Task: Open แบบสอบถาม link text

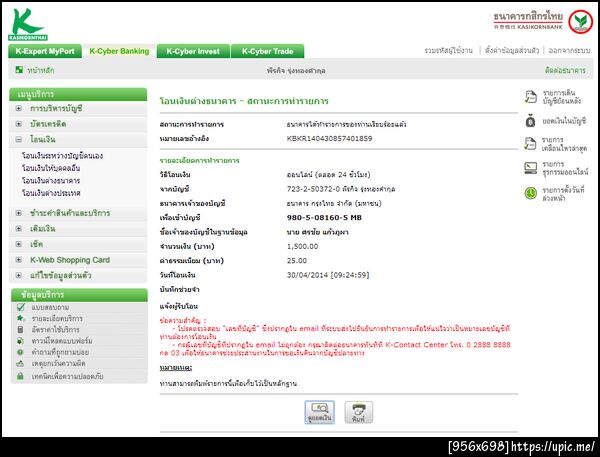Action: click(x=50, y=307)
